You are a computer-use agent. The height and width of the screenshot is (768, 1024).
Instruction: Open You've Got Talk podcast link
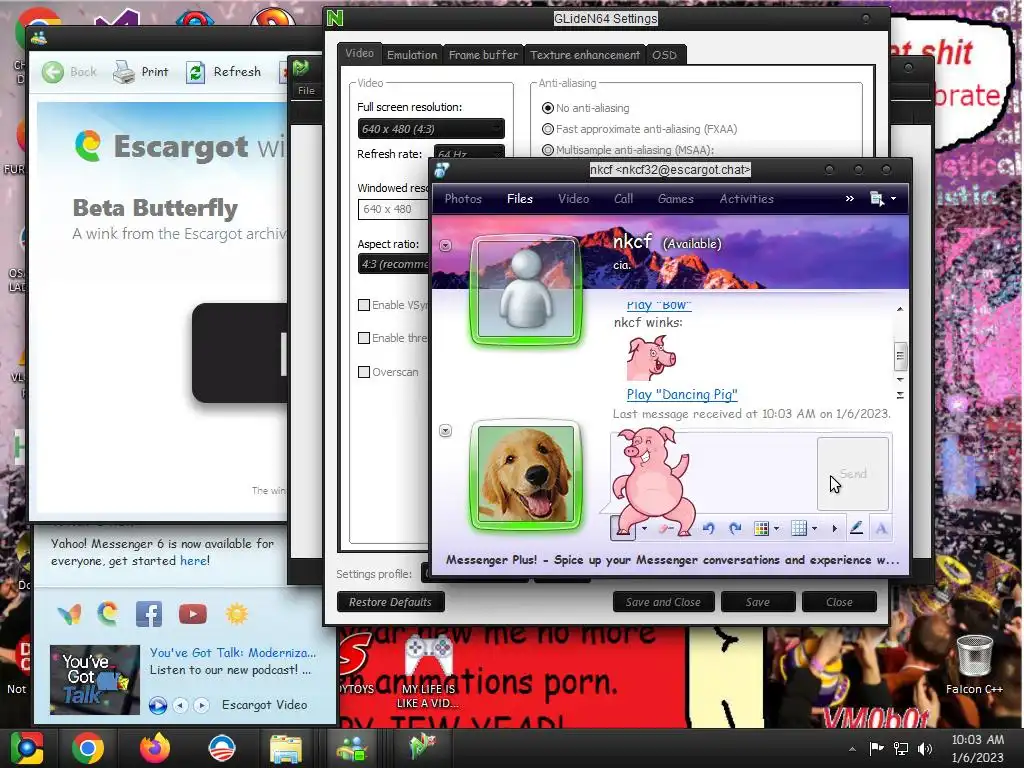232,652
